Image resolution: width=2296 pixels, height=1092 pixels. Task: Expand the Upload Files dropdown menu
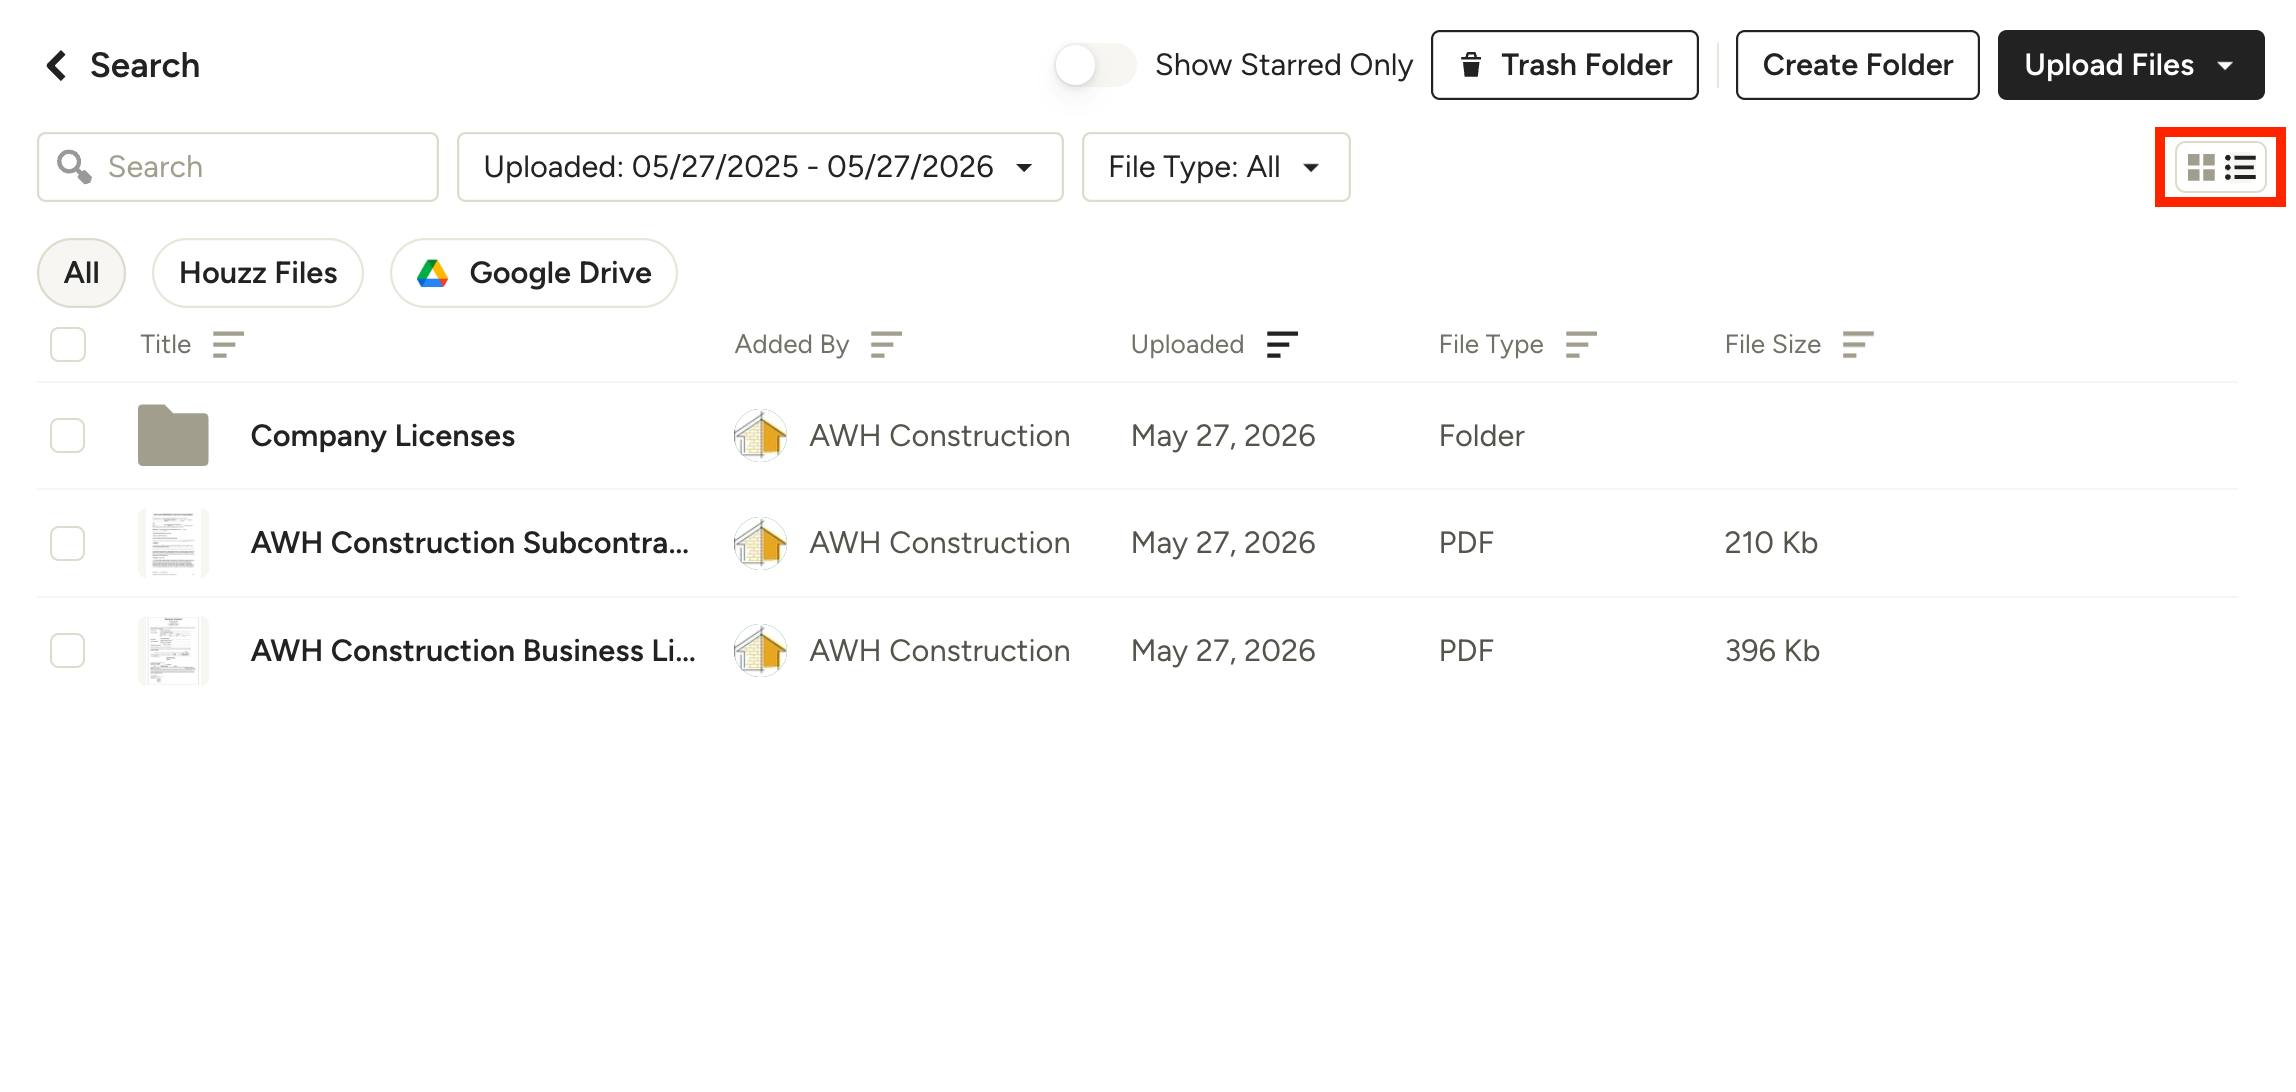point(2131,65)
